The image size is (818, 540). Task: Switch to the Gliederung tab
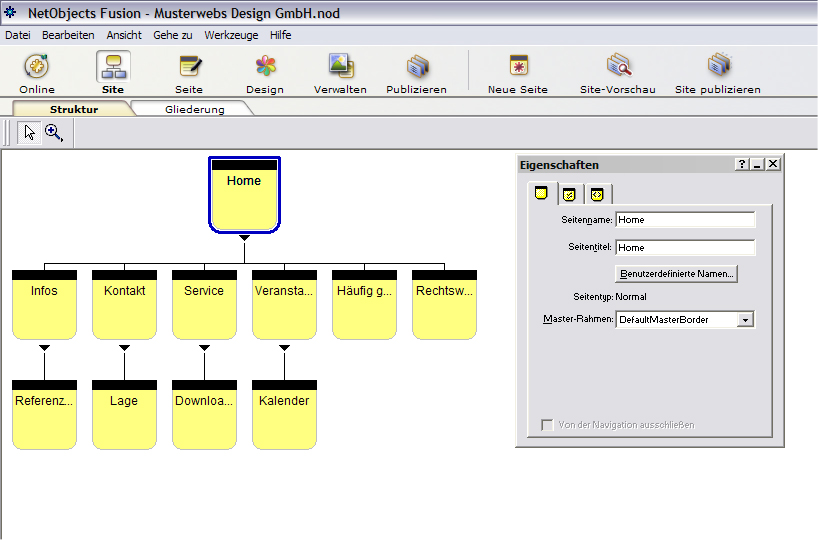pyautogui.click(x=194, y=109)
